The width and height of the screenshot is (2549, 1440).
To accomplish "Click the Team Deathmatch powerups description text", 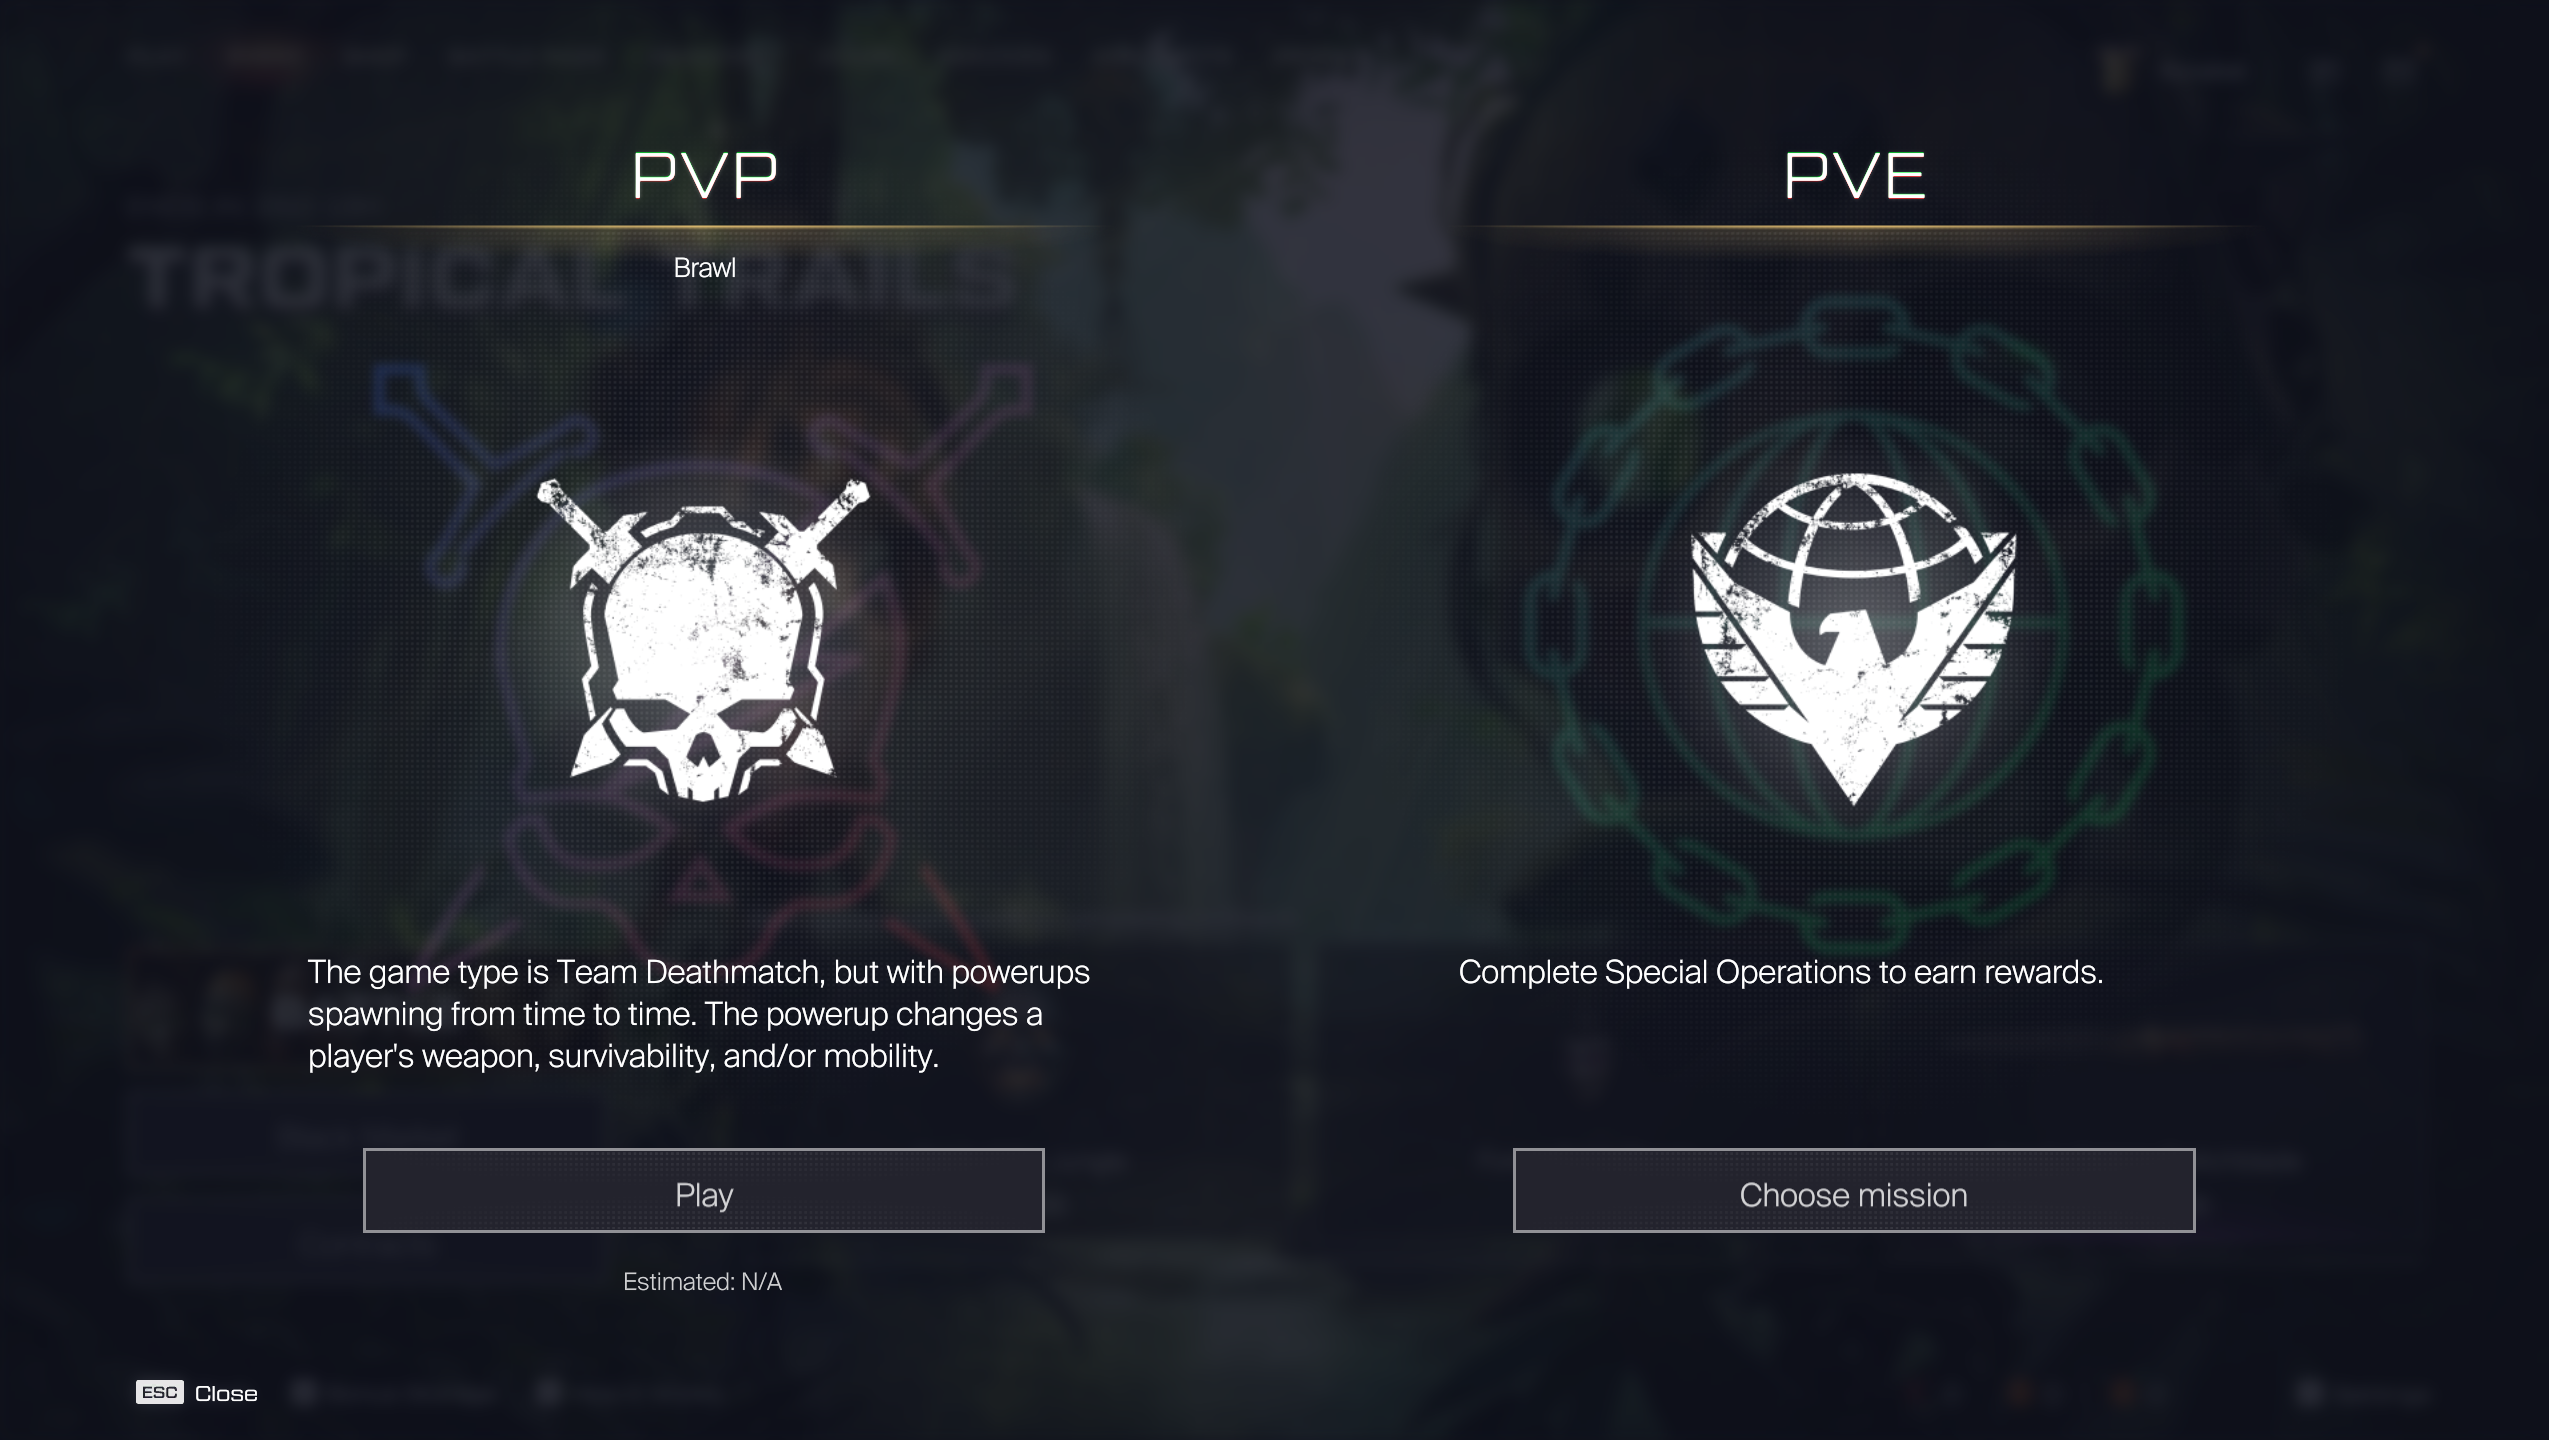I will click(x=699, y=1014).
